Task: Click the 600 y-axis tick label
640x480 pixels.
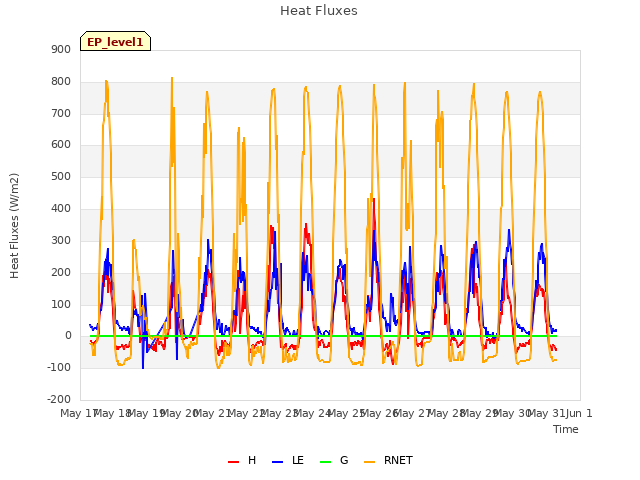Action: pyautogui.click(x=61, y=144)
